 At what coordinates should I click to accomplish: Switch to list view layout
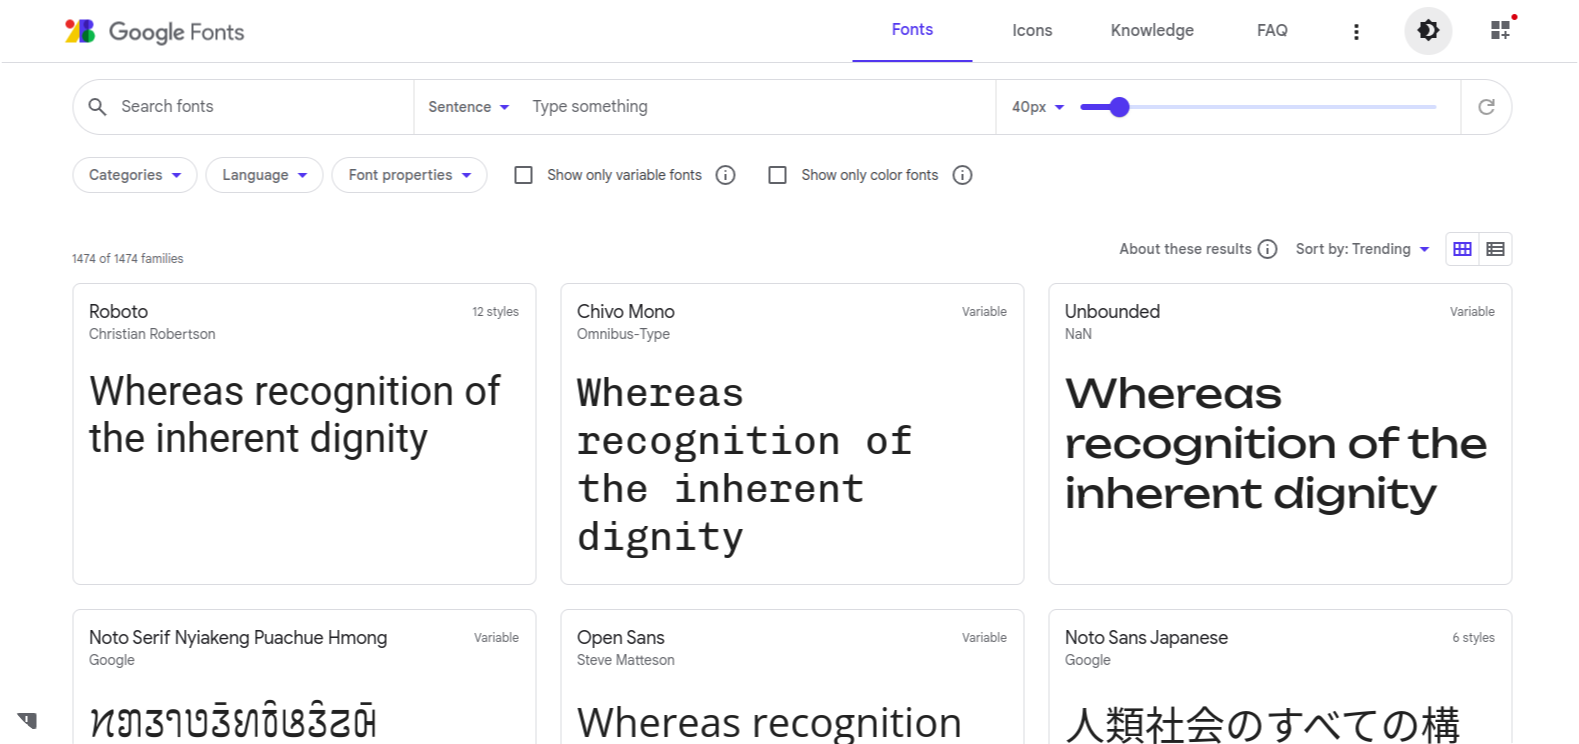1495,249
